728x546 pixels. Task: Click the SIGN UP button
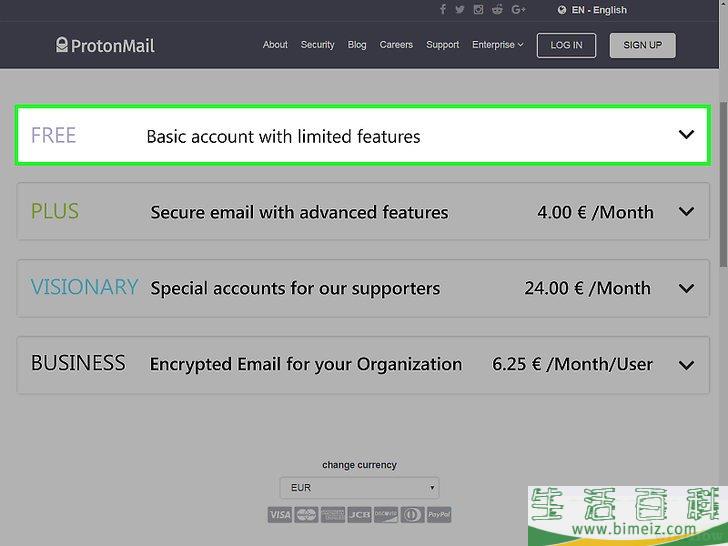(x=643, y=46)
